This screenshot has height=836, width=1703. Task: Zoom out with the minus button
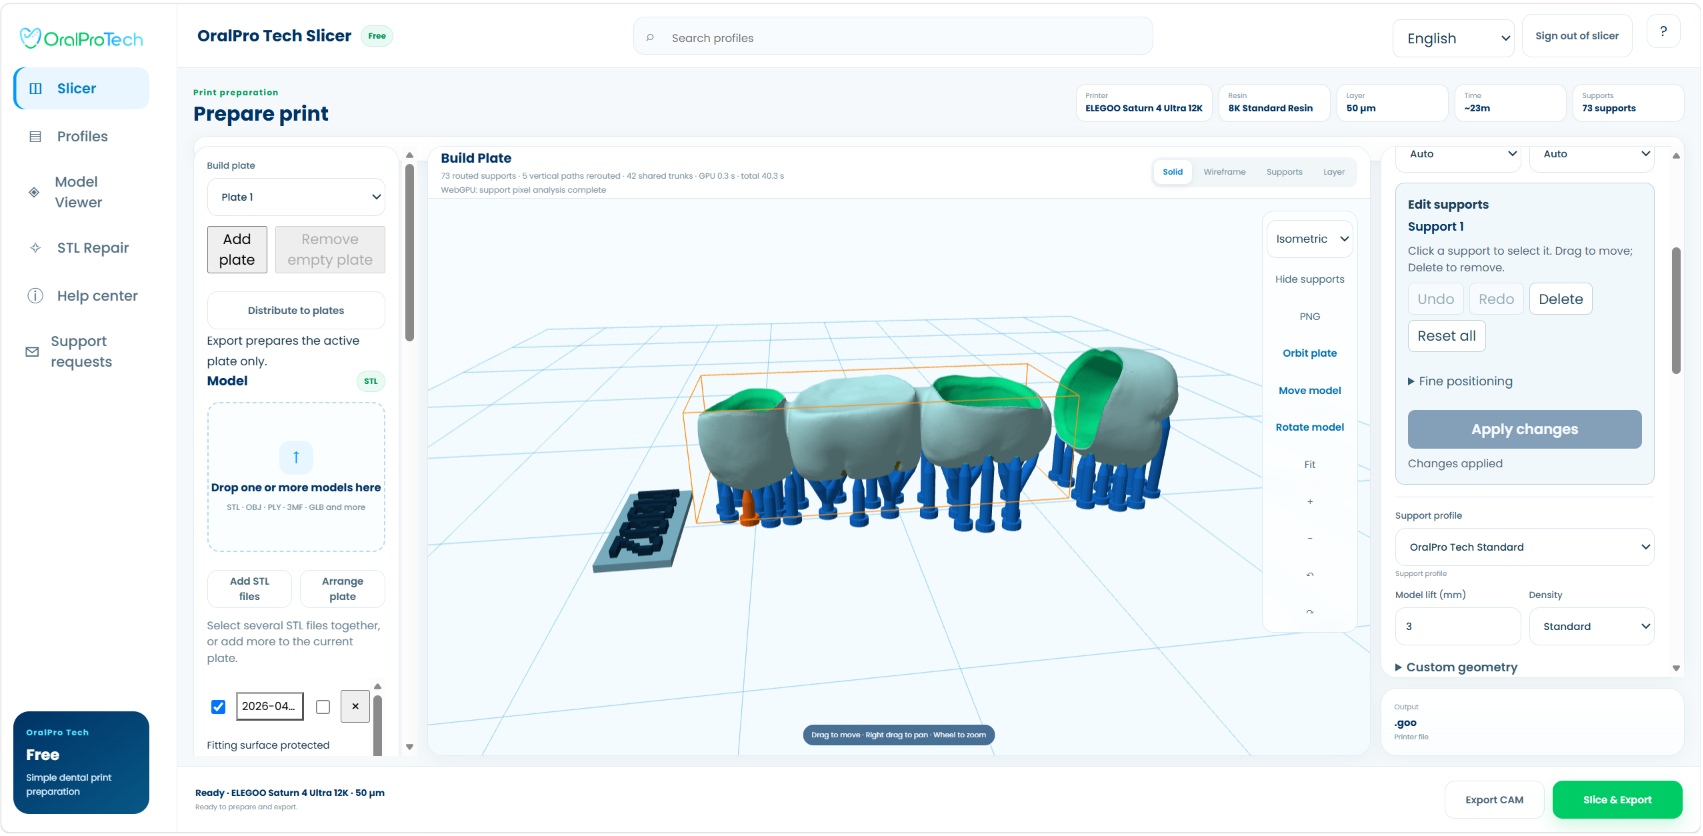click(1310, 539)
